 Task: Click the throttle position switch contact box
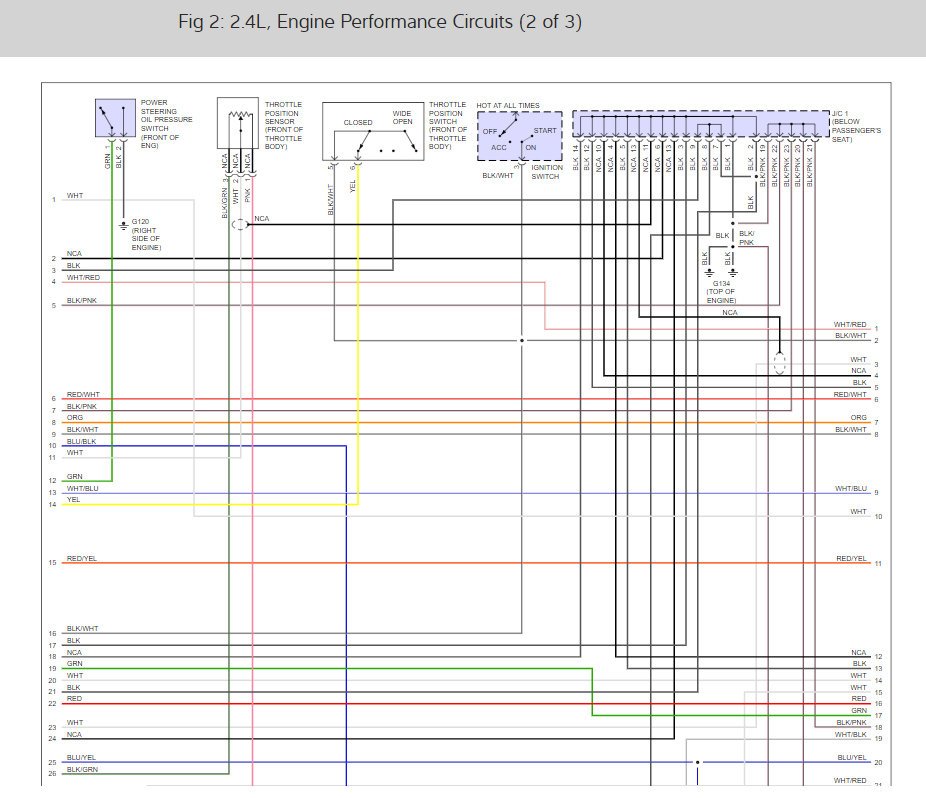(x=373, y=131)
